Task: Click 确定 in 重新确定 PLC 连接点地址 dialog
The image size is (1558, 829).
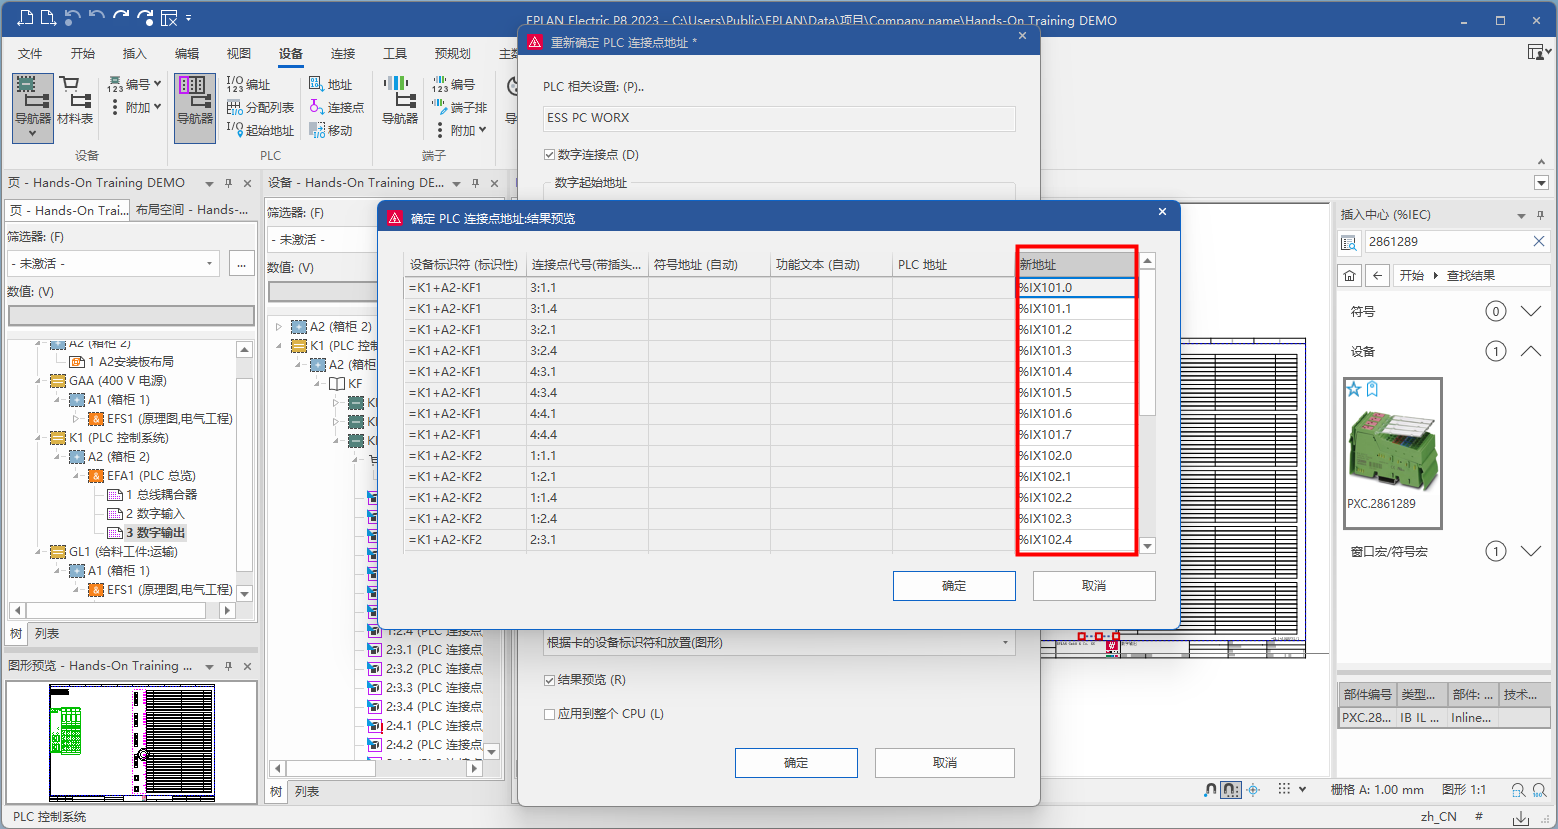Action: point(796,763)
